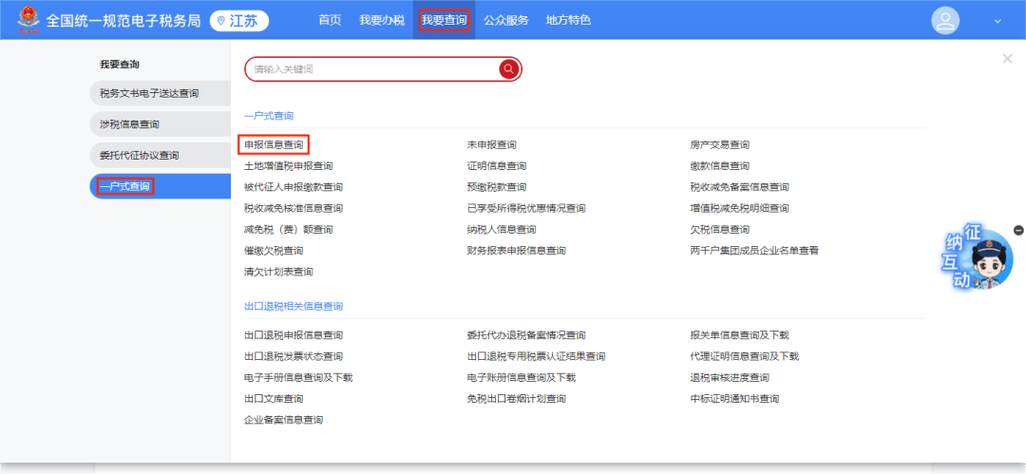The image size is (1026, 474).
Task: Open the 公众服务 menu
Action: [x=506, y=20]
